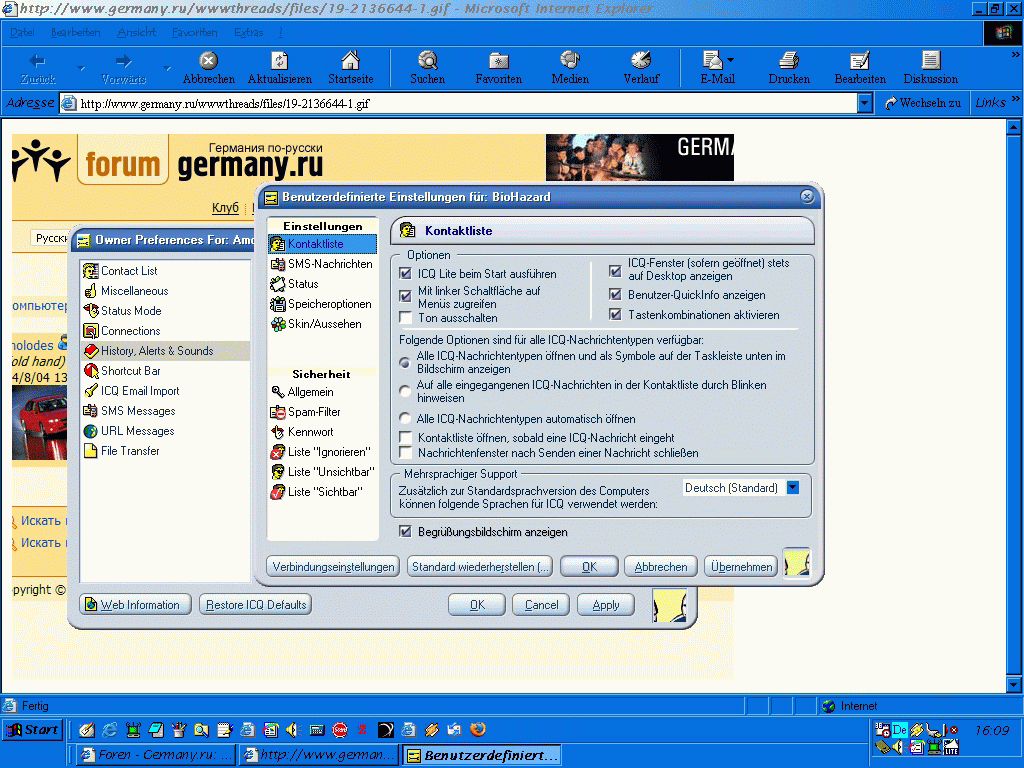Refresh page with Aktualisieren icon

click(280, 61)
